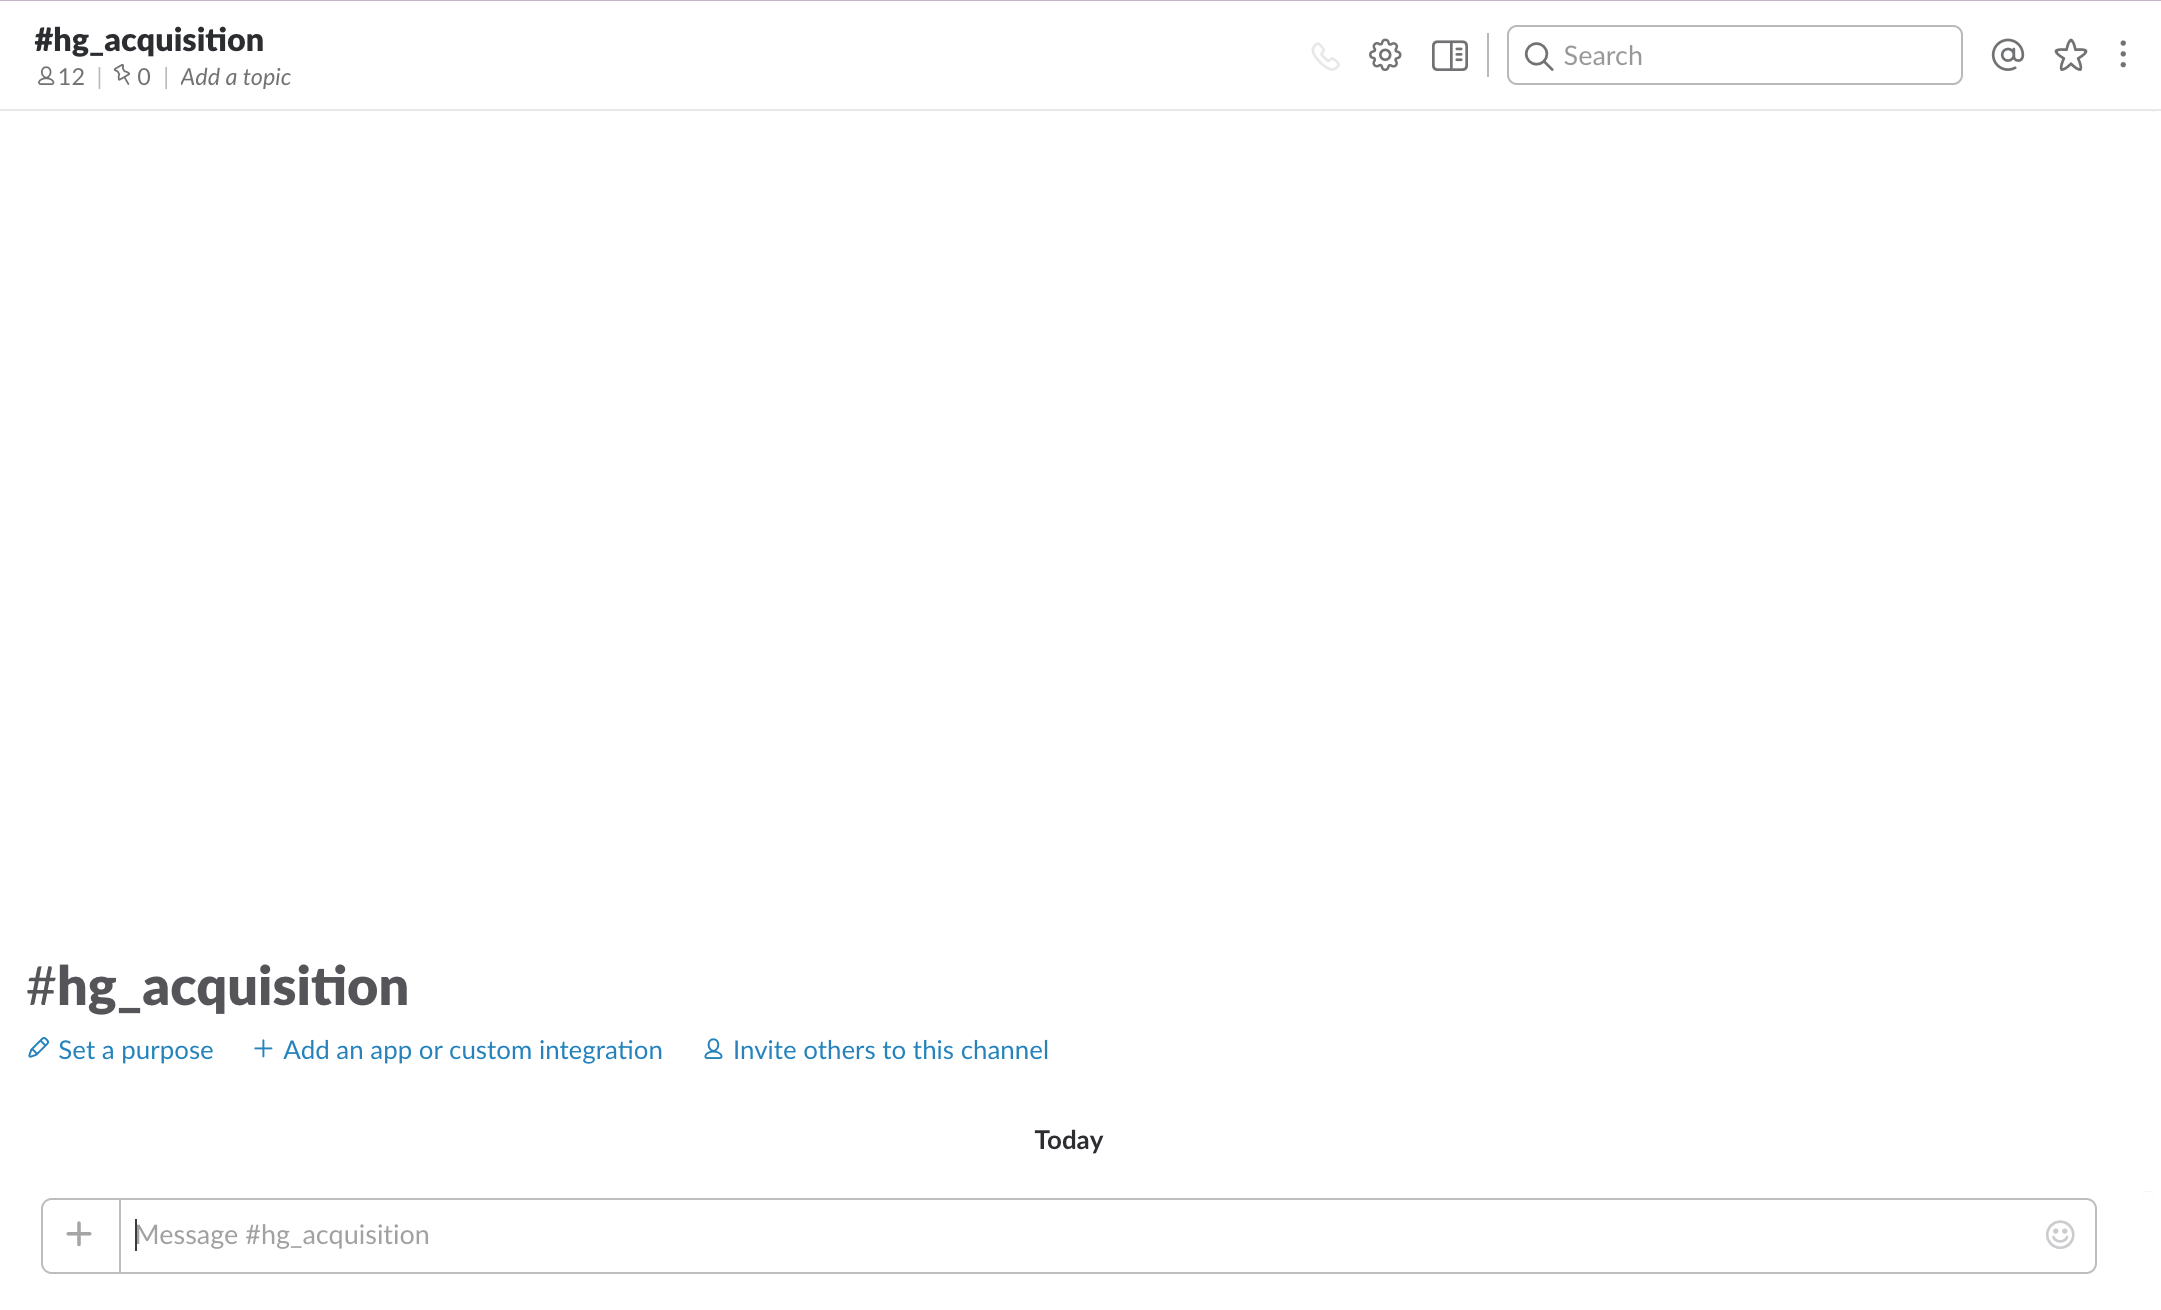Show mentions and reactions via @ icon
Viewport: 2161px width, 1310px height.
pyautogui.click(x=2007, y=55)
